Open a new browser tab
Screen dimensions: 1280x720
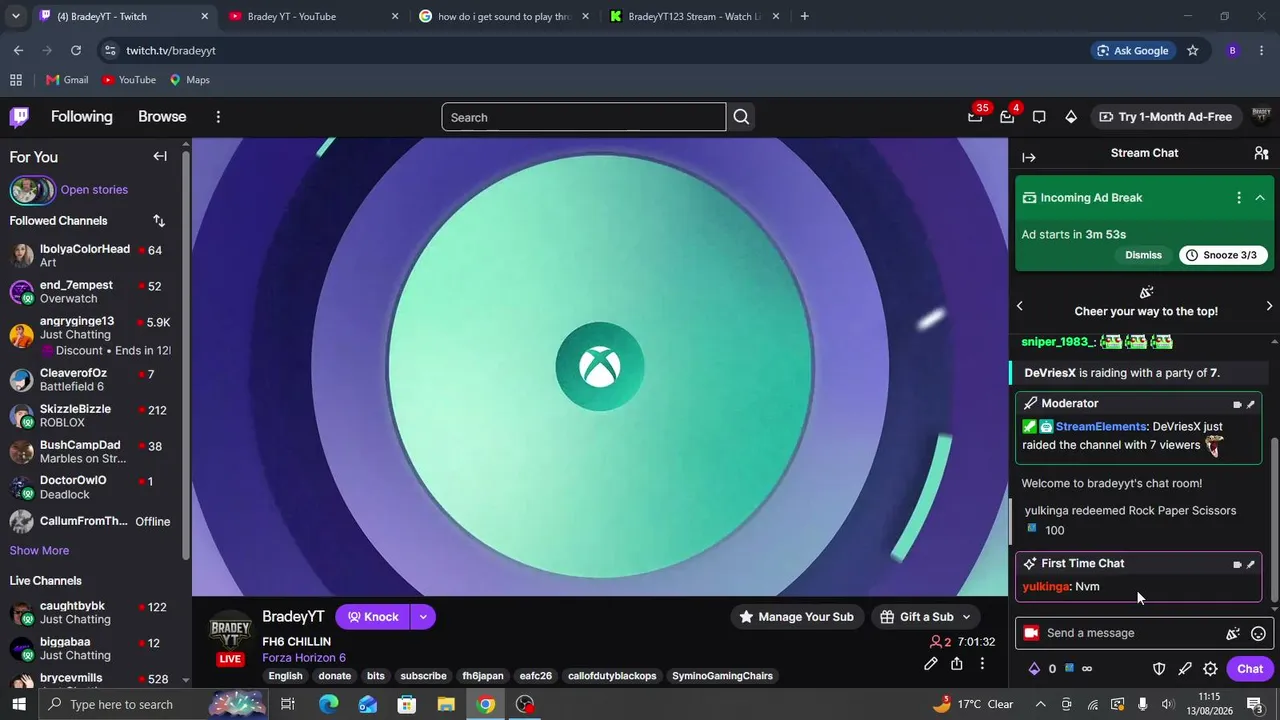point(805,16)
